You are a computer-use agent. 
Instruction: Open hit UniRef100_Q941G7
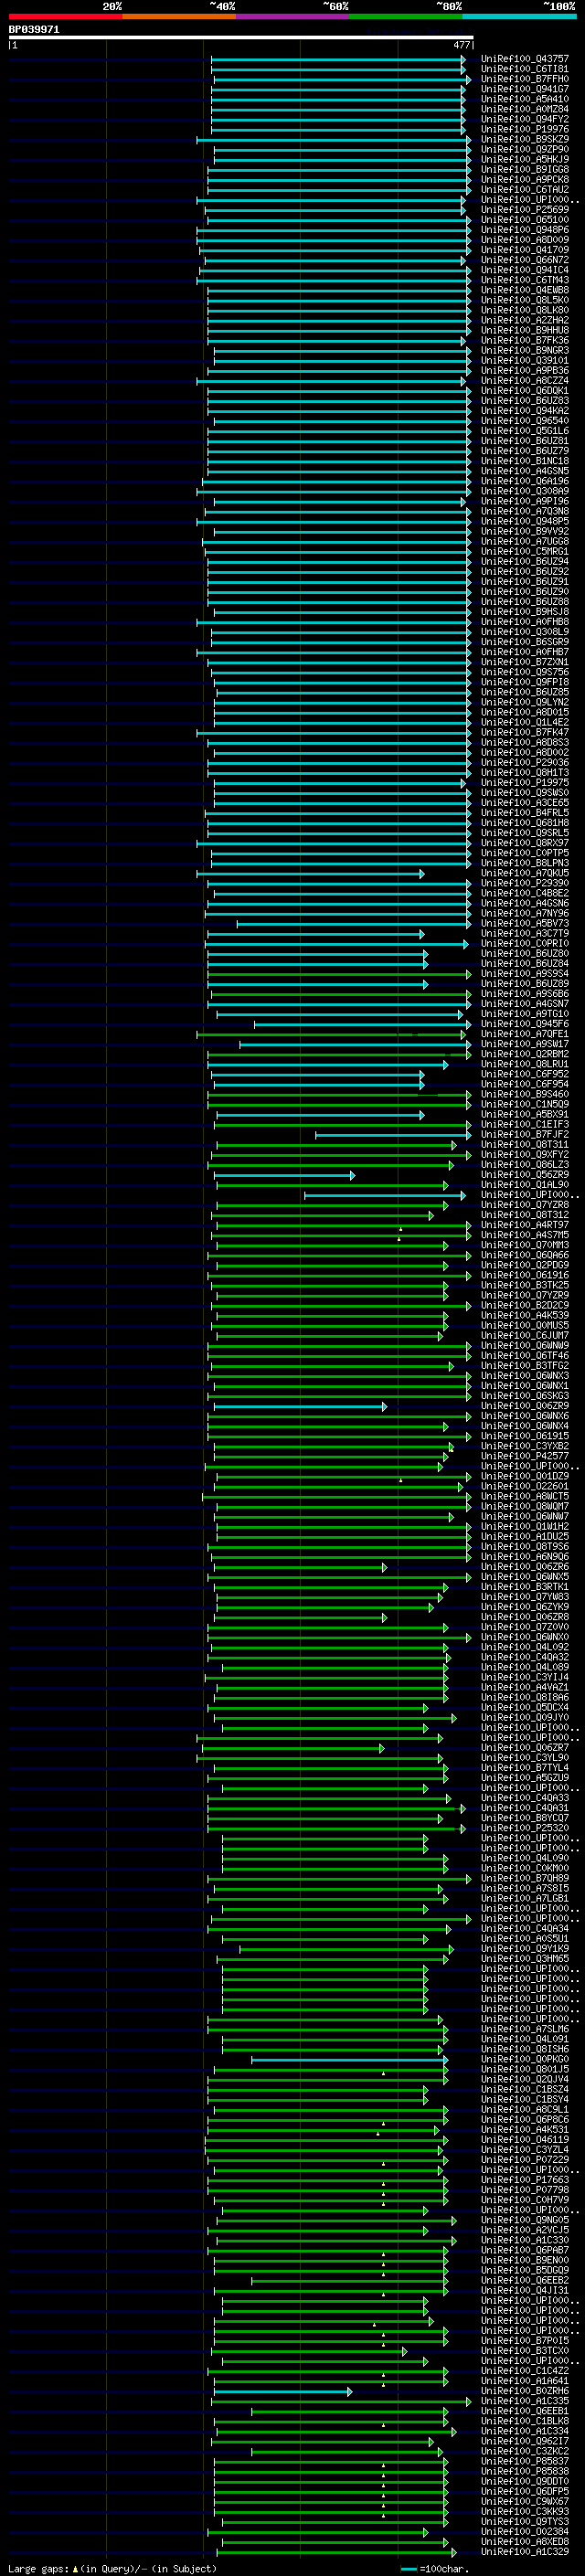click(525, 89)
